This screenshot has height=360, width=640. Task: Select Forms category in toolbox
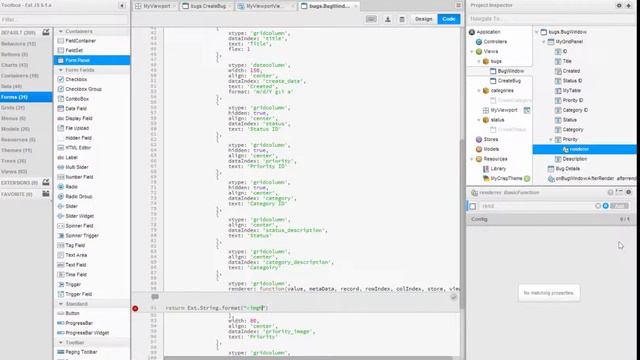click(26, 97)
